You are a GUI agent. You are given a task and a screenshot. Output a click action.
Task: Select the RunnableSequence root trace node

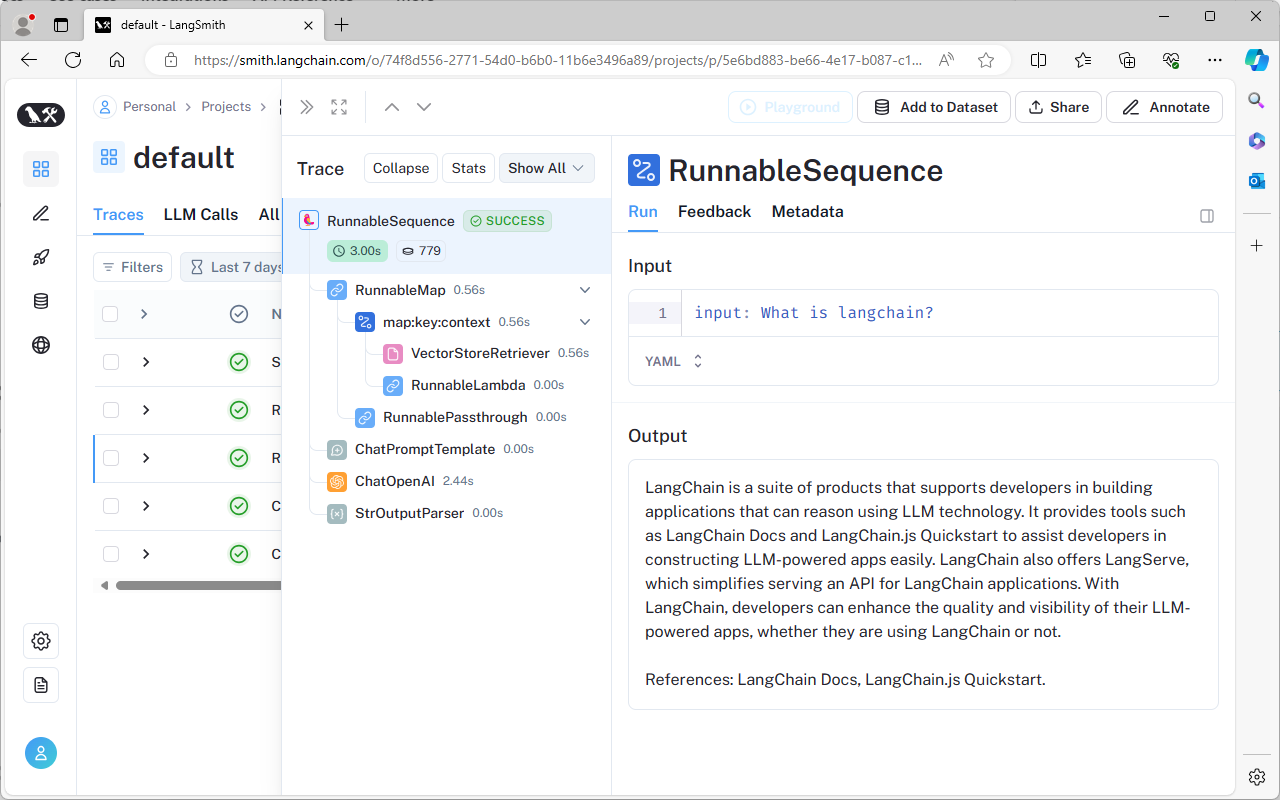point(446,236)
